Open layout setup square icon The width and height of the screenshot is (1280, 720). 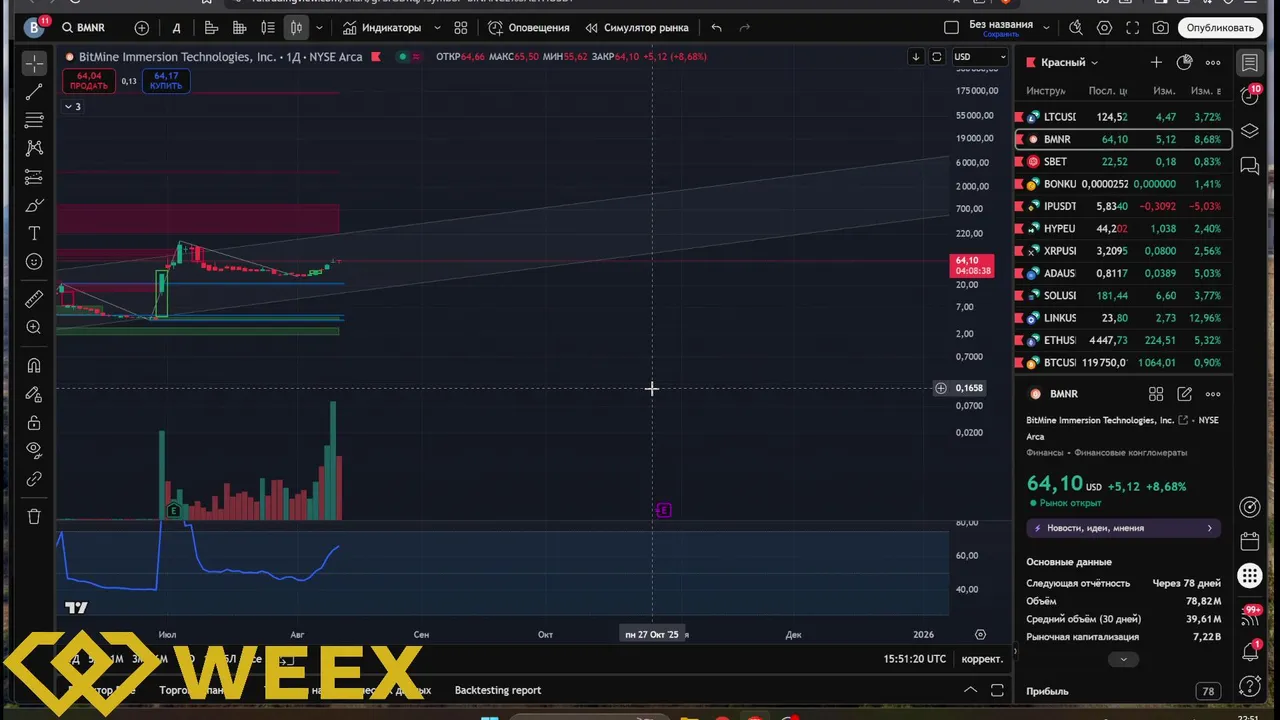[x=951, y=28]
